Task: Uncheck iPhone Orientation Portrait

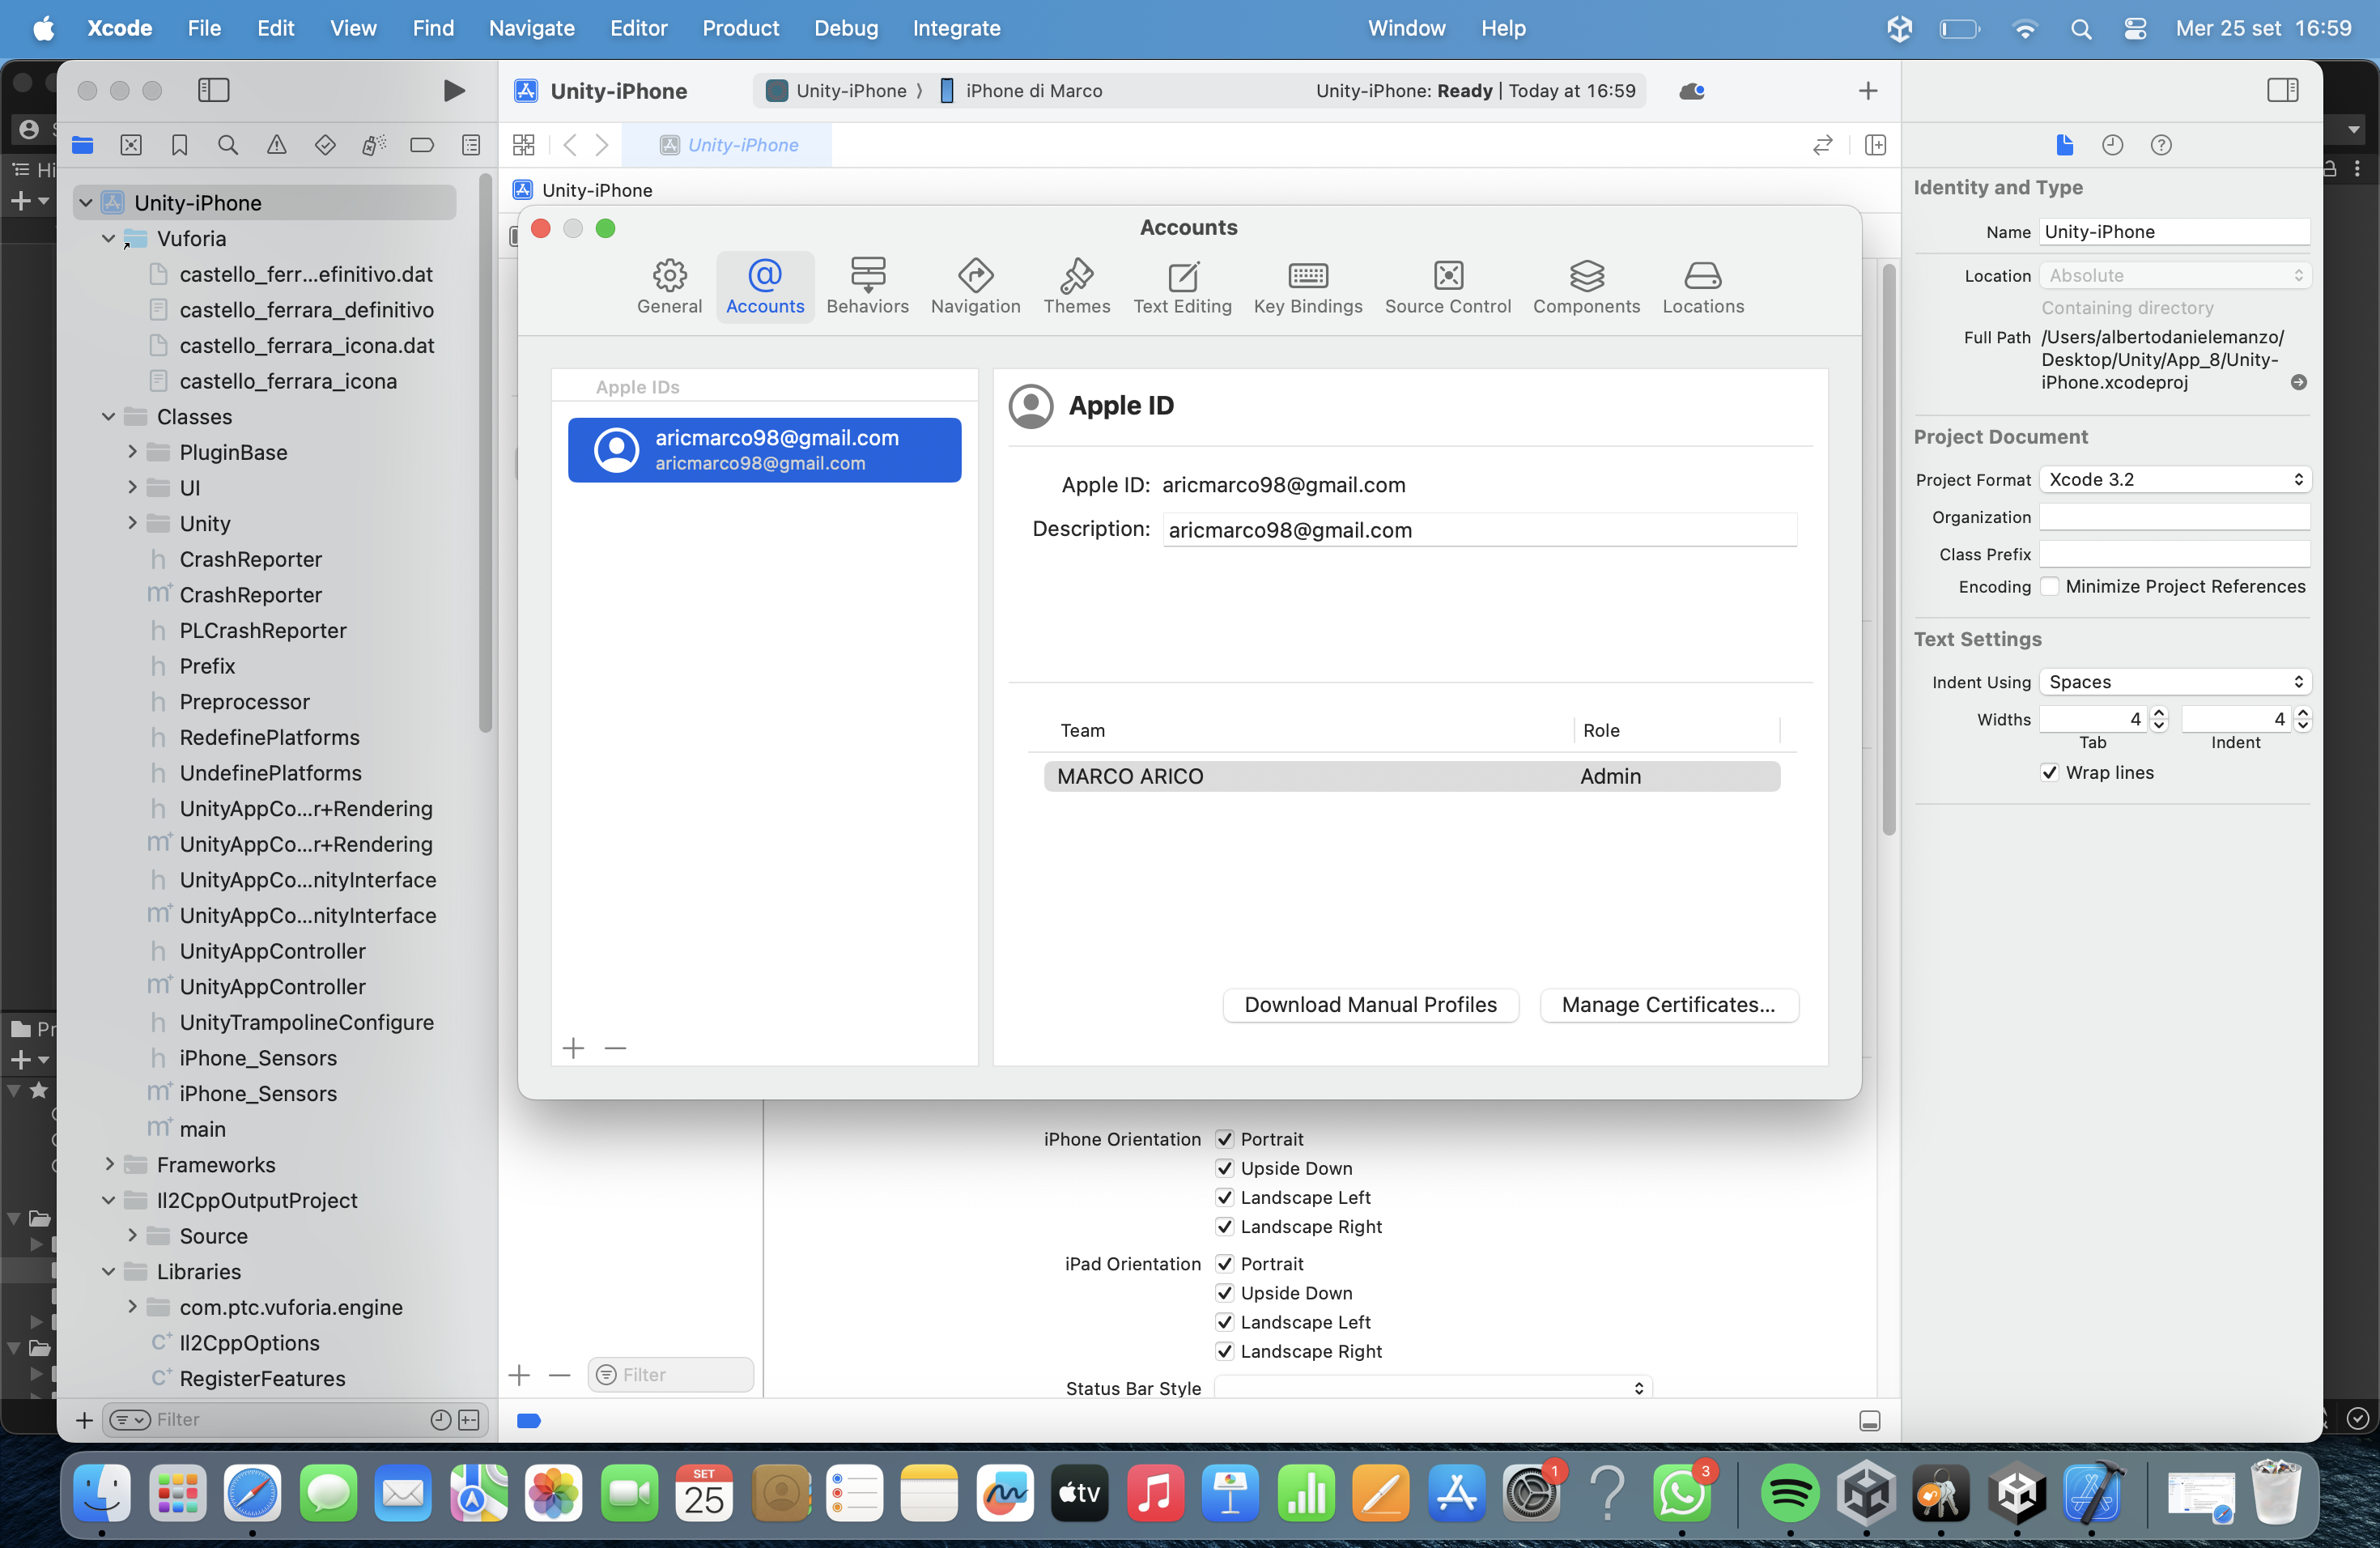Action: [x=1224, y=1139]
